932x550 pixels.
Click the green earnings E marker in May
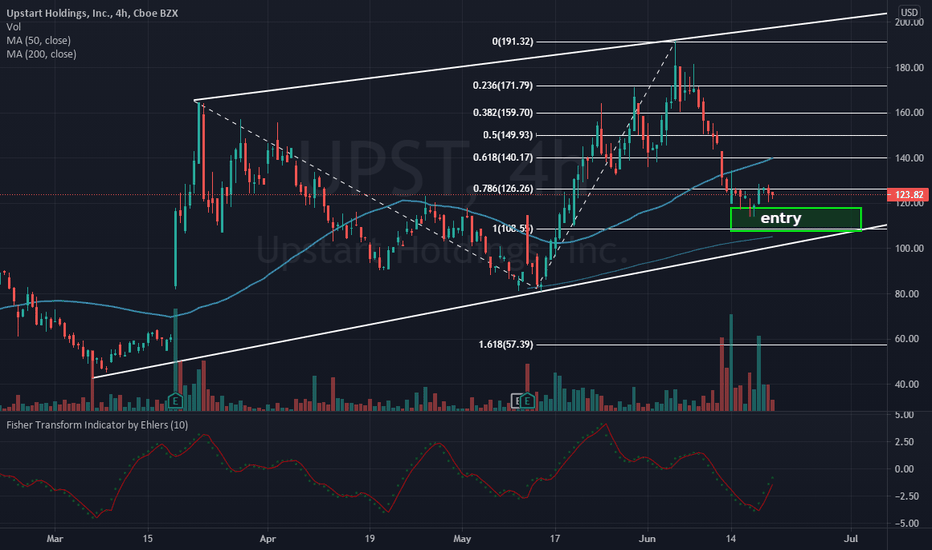click(x=527, y=401)
